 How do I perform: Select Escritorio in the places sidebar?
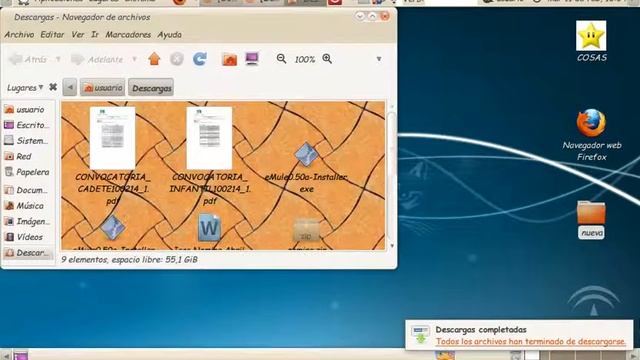[28, 125]
